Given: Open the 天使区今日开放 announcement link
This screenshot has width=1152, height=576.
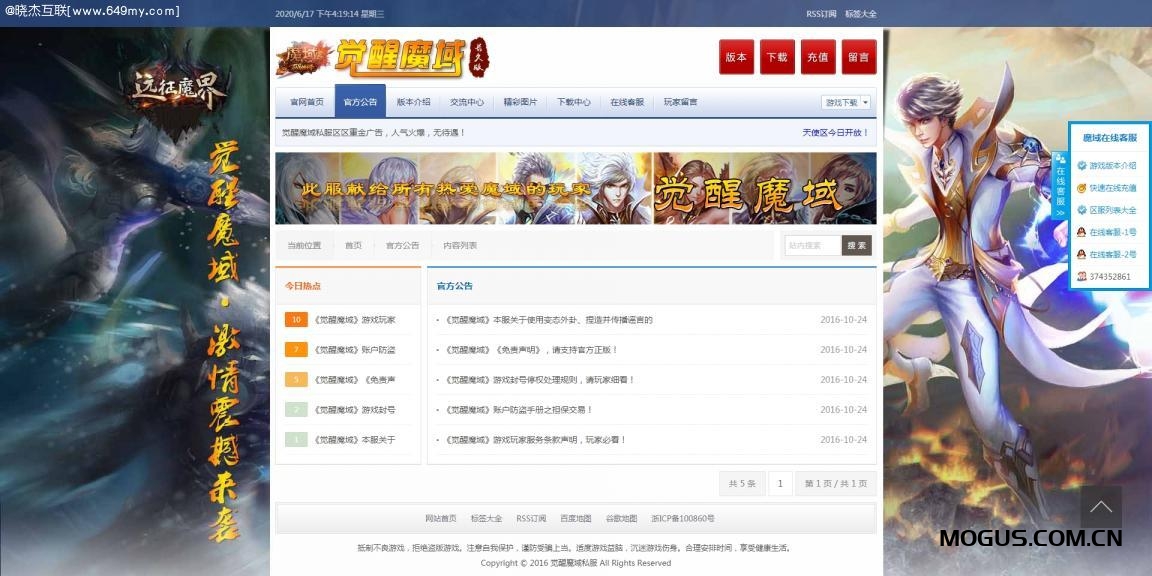Looking at the screenshot, I should click(x=830, y=135).
